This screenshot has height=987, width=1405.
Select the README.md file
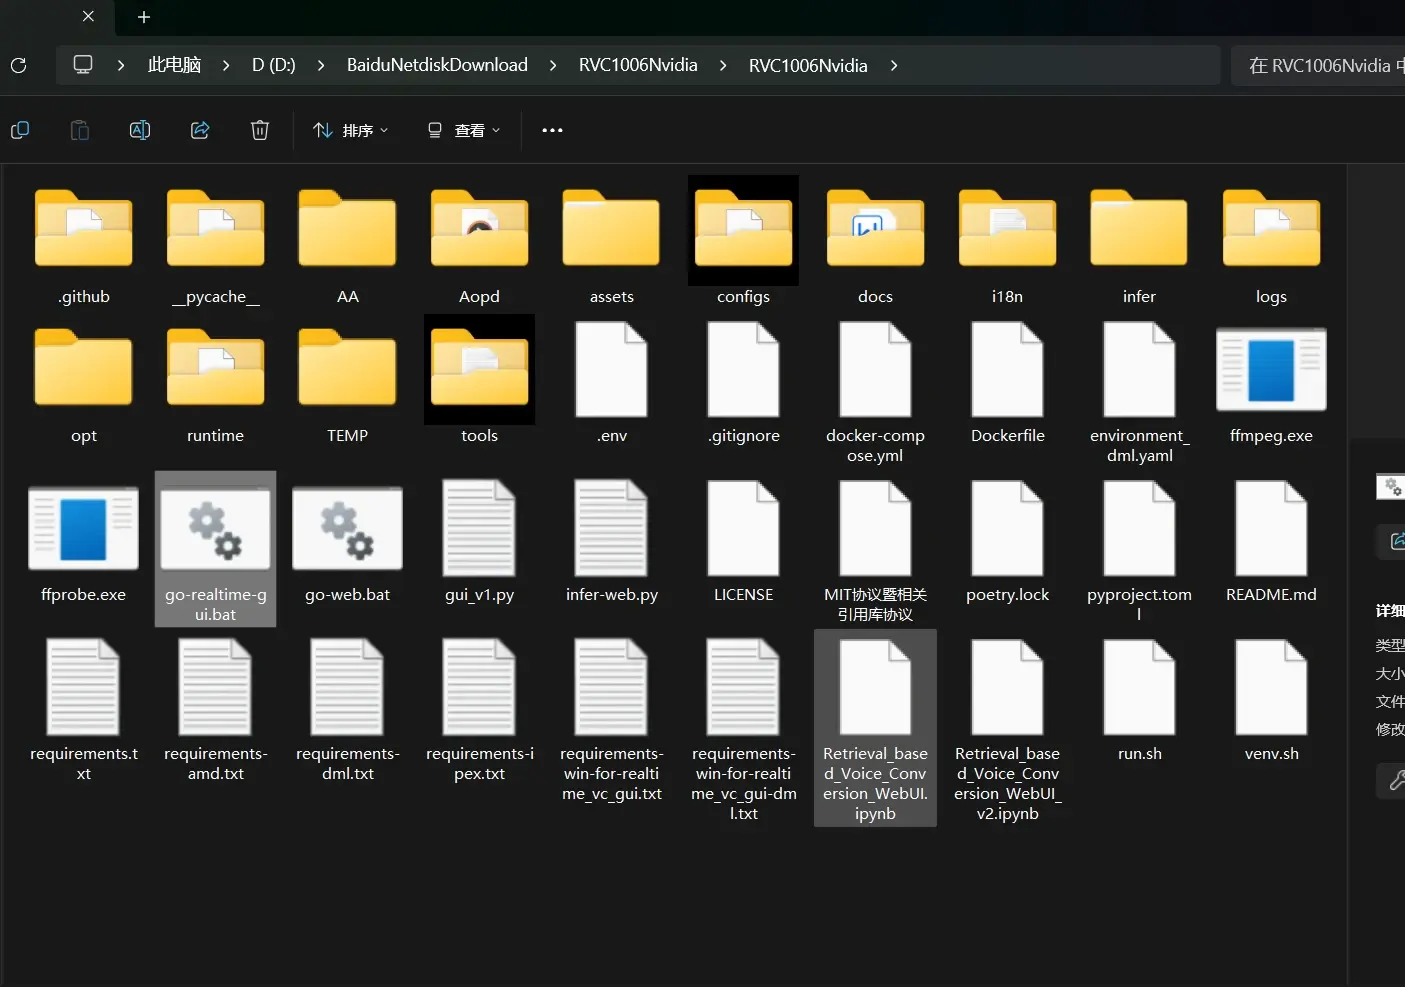pos(1272,544)
